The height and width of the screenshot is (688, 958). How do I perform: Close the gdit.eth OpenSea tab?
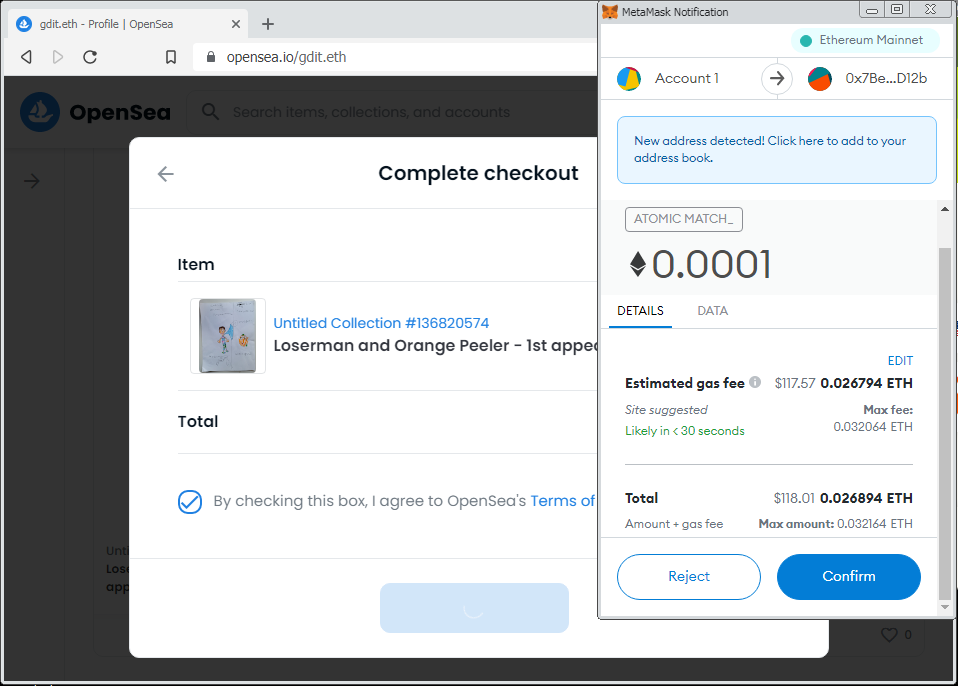click(x=236, y=24)
